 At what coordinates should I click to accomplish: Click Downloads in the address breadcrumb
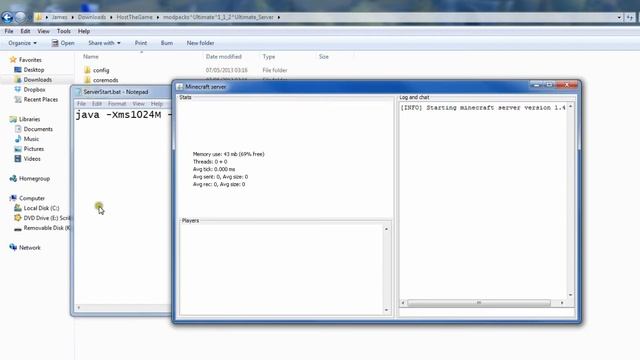[92, 17]
